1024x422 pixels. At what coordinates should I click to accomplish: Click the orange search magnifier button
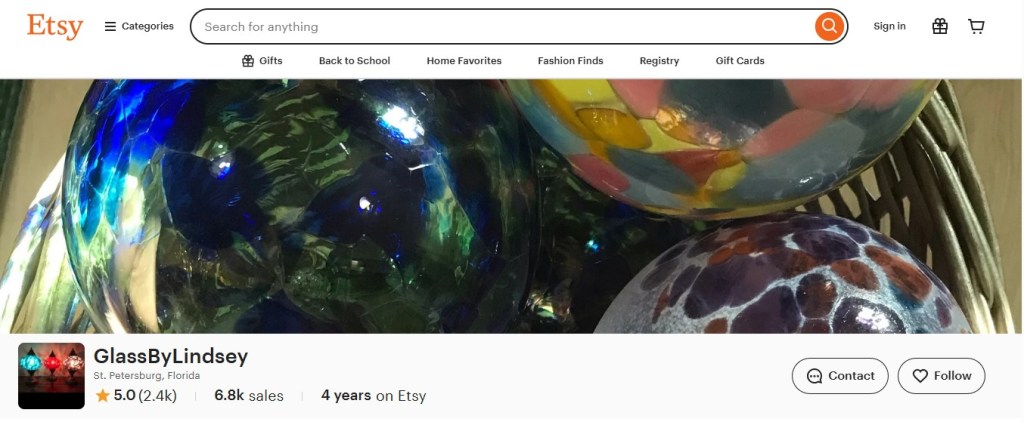[x=829, y=27]
